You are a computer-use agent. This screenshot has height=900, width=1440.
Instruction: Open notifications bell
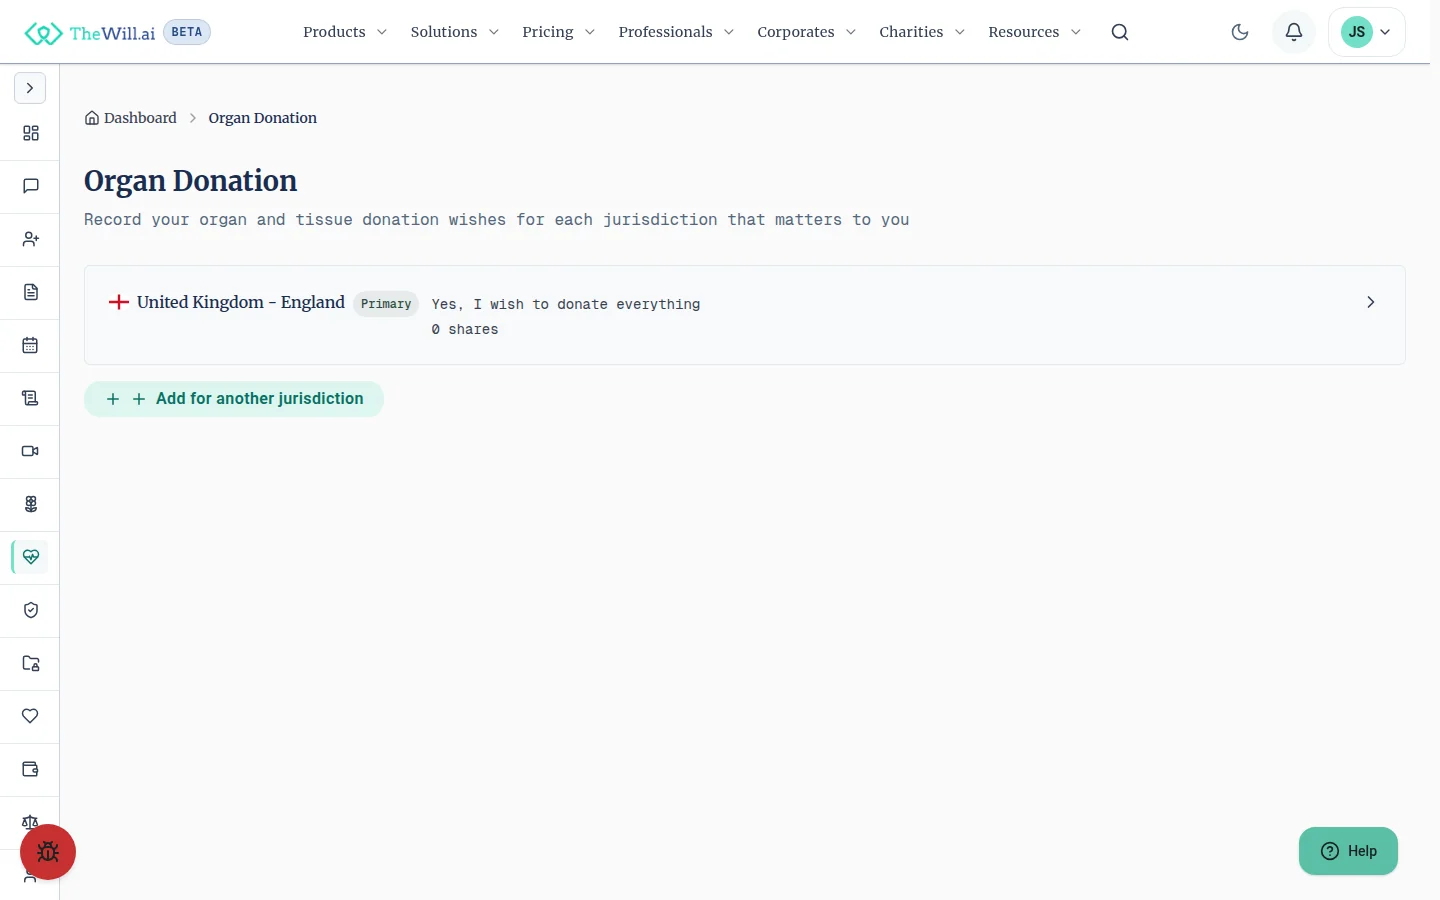(x=1294, y=32)
